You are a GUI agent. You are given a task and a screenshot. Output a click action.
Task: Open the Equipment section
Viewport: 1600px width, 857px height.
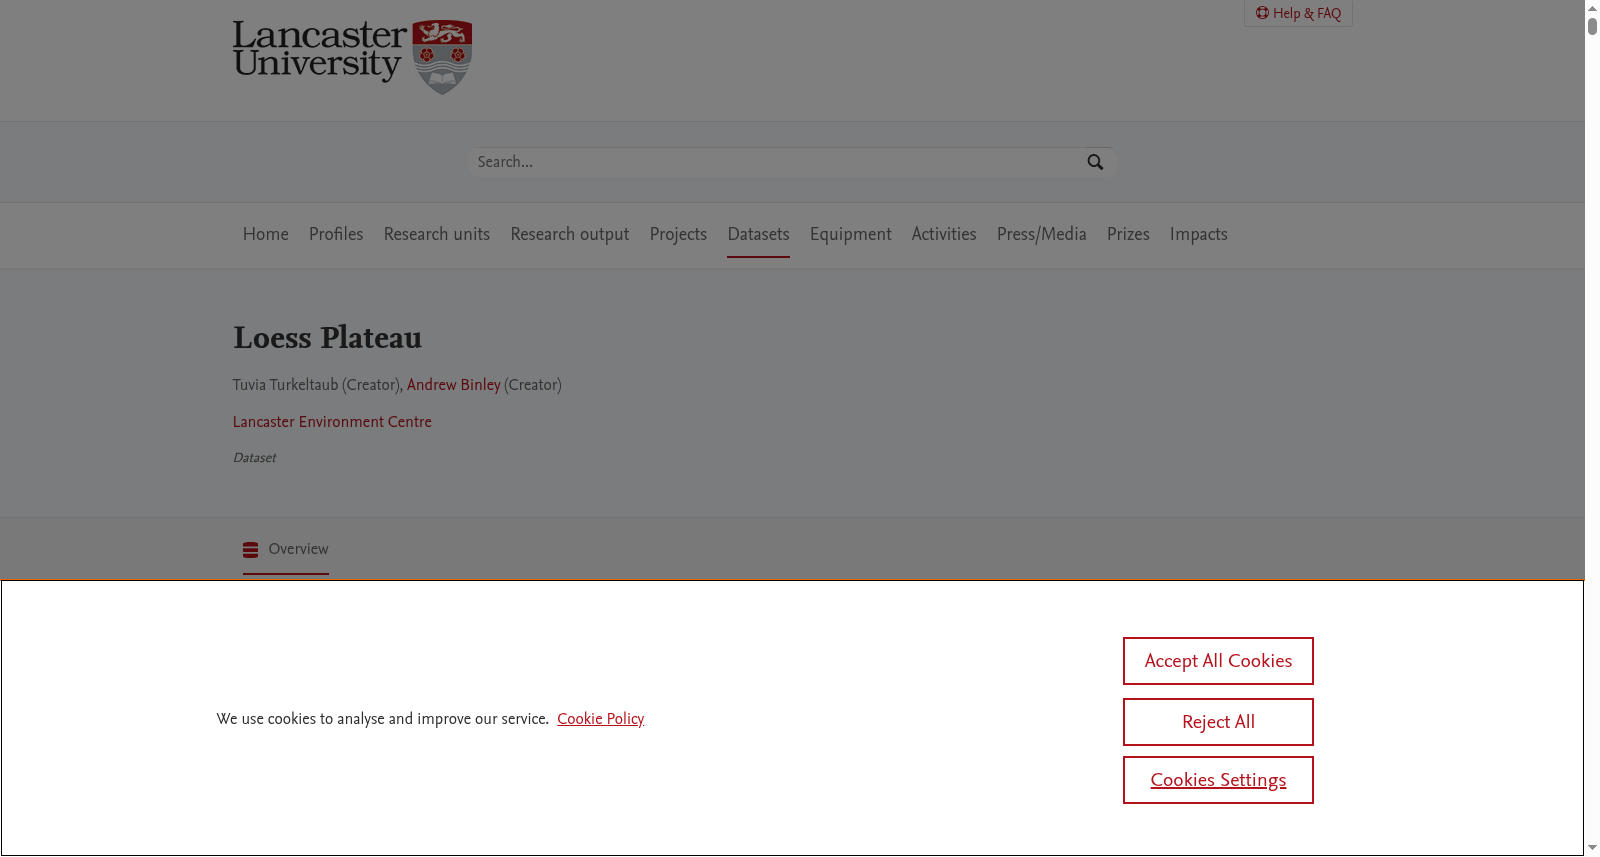click(x=850, y=234)
